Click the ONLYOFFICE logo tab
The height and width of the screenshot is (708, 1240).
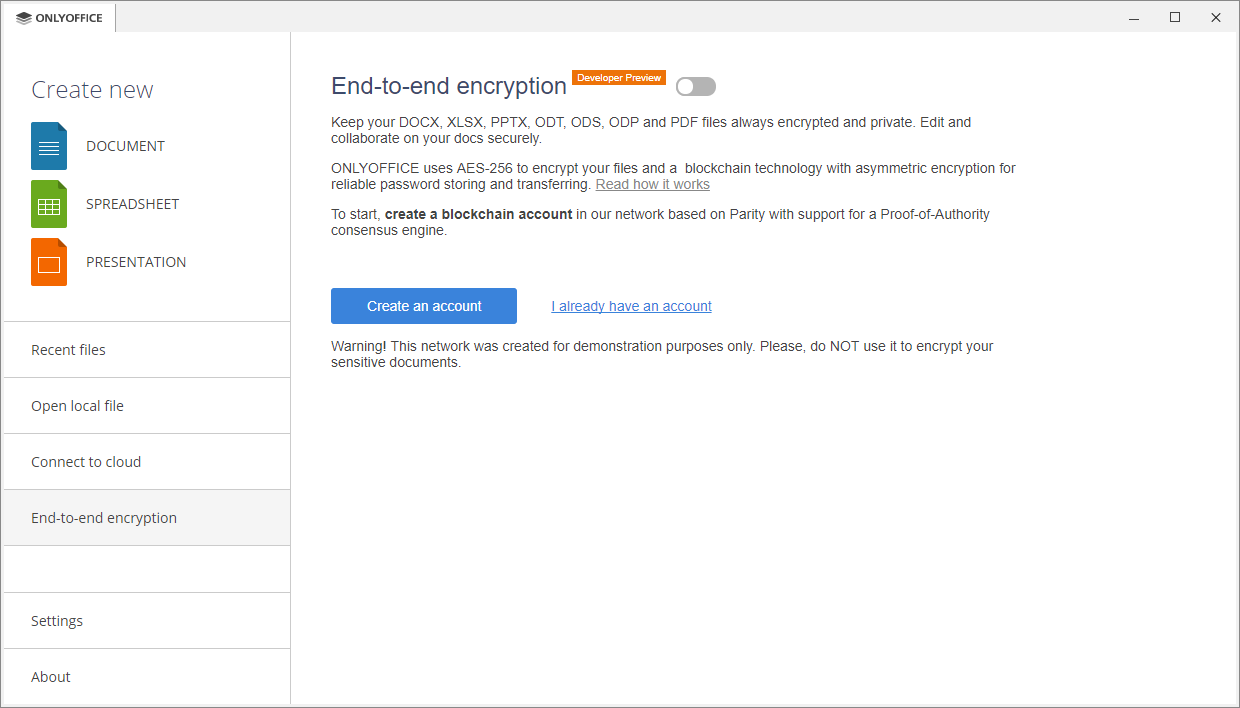[x=60, y=18]
